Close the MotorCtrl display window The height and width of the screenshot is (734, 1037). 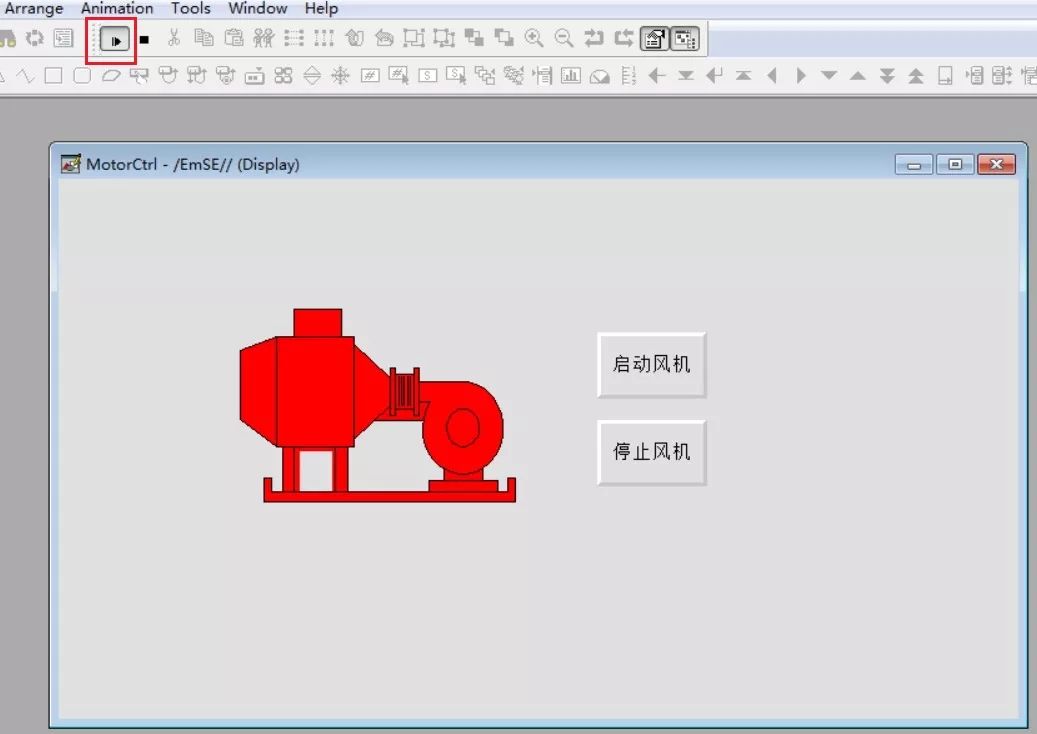[997, 164]
